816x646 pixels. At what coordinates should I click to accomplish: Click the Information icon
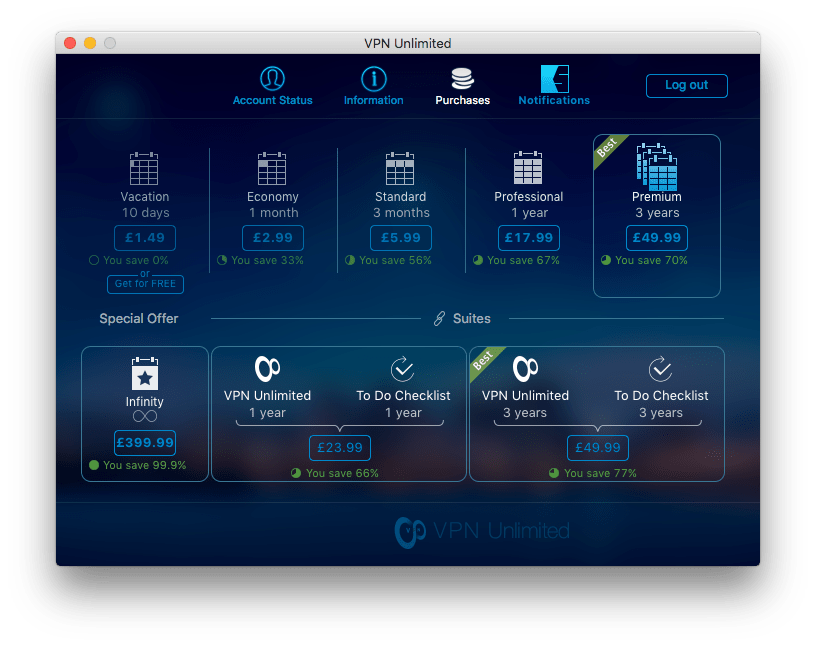[x=373, y=78]
